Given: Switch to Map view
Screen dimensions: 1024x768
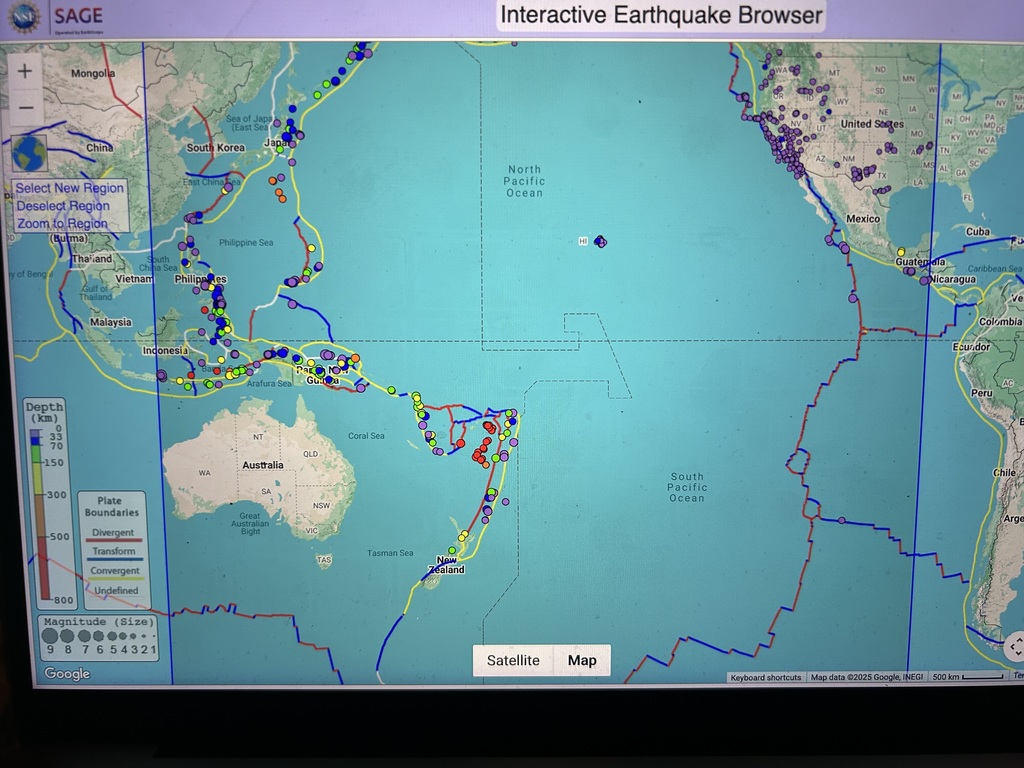Looking at the screenshot, I should (581, 660).
